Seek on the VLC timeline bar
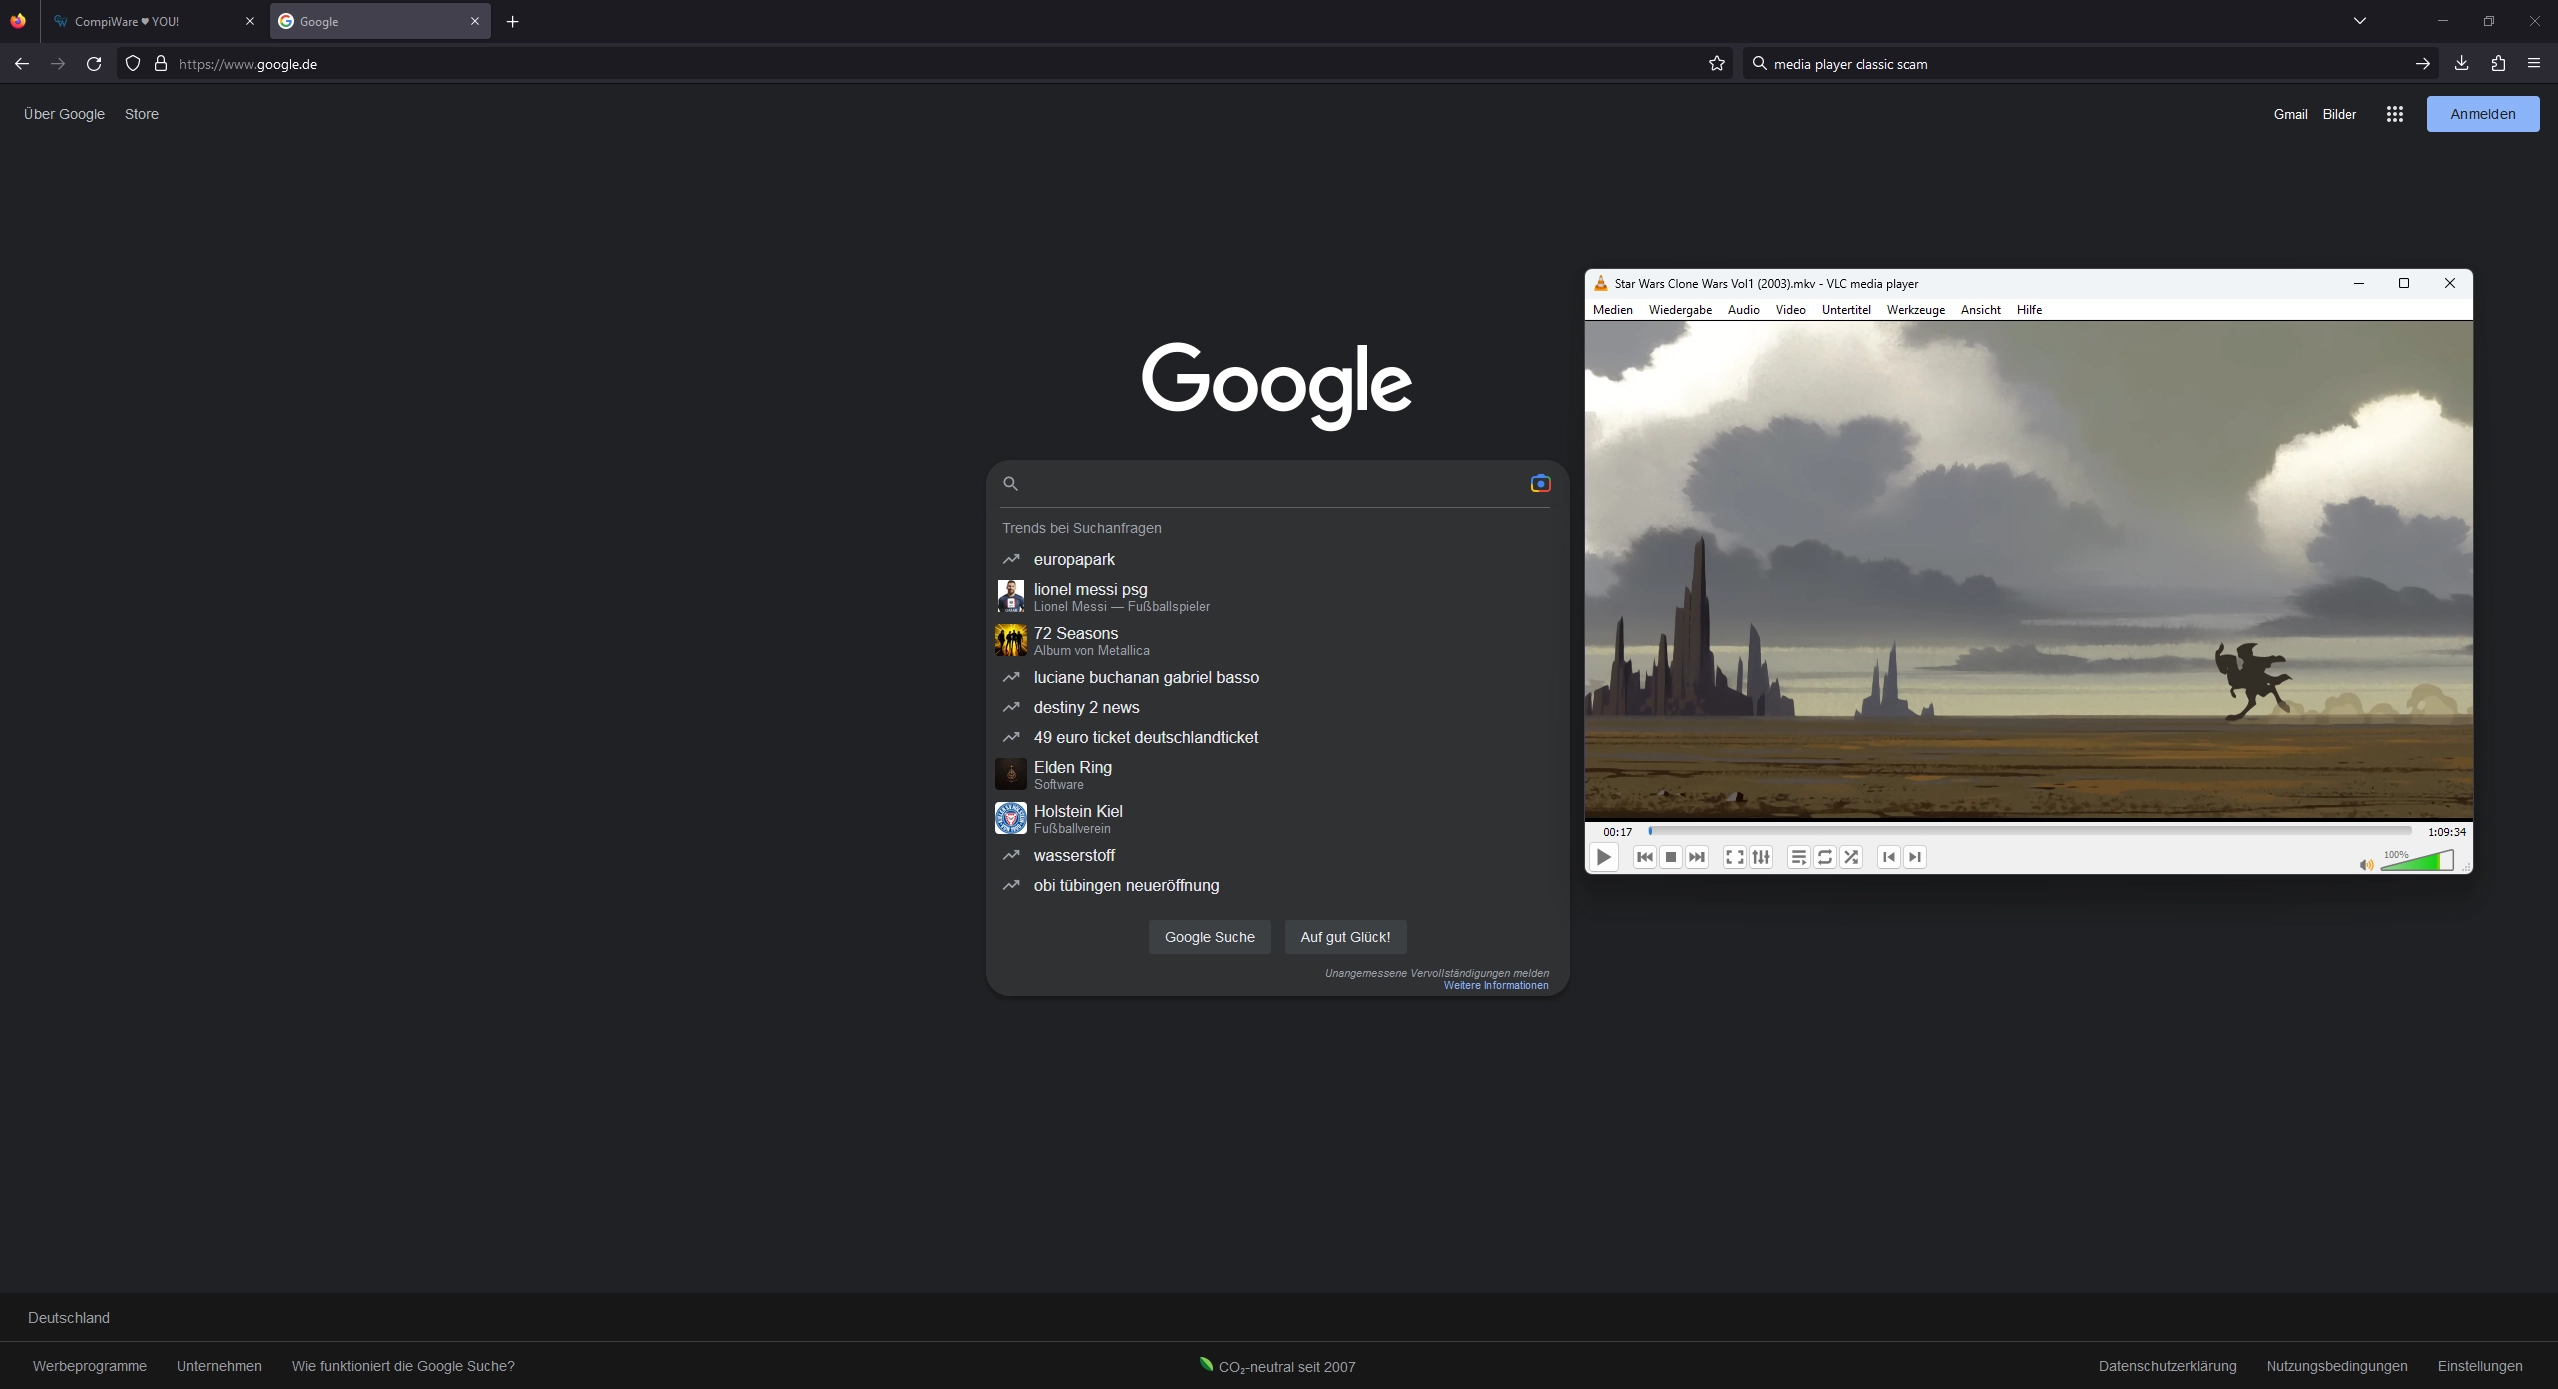2558x1389 pixels. click(x=2030, y=831)
